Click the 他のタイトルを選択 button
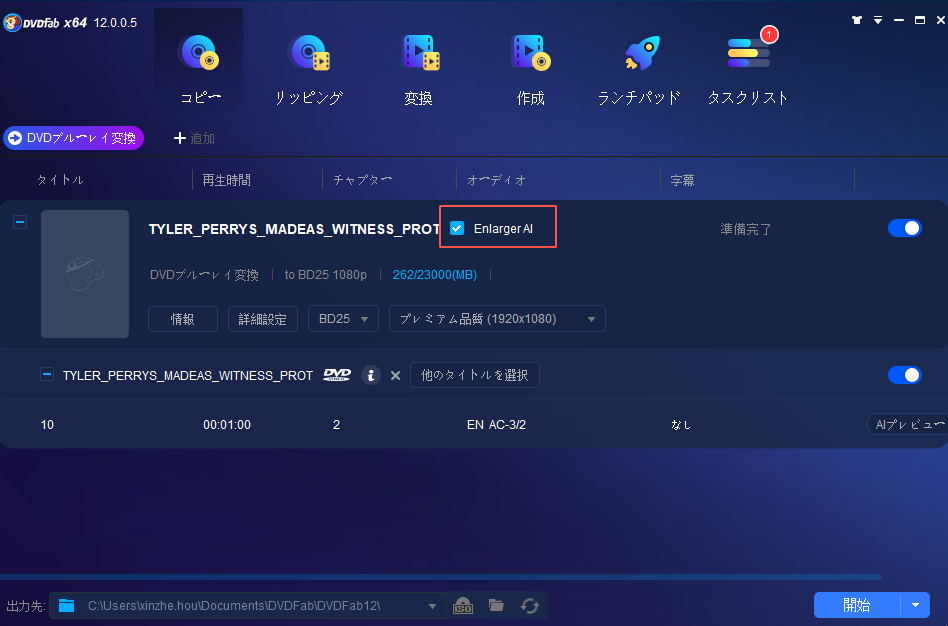Screen dimensions: 948x626 pos(475,375)
